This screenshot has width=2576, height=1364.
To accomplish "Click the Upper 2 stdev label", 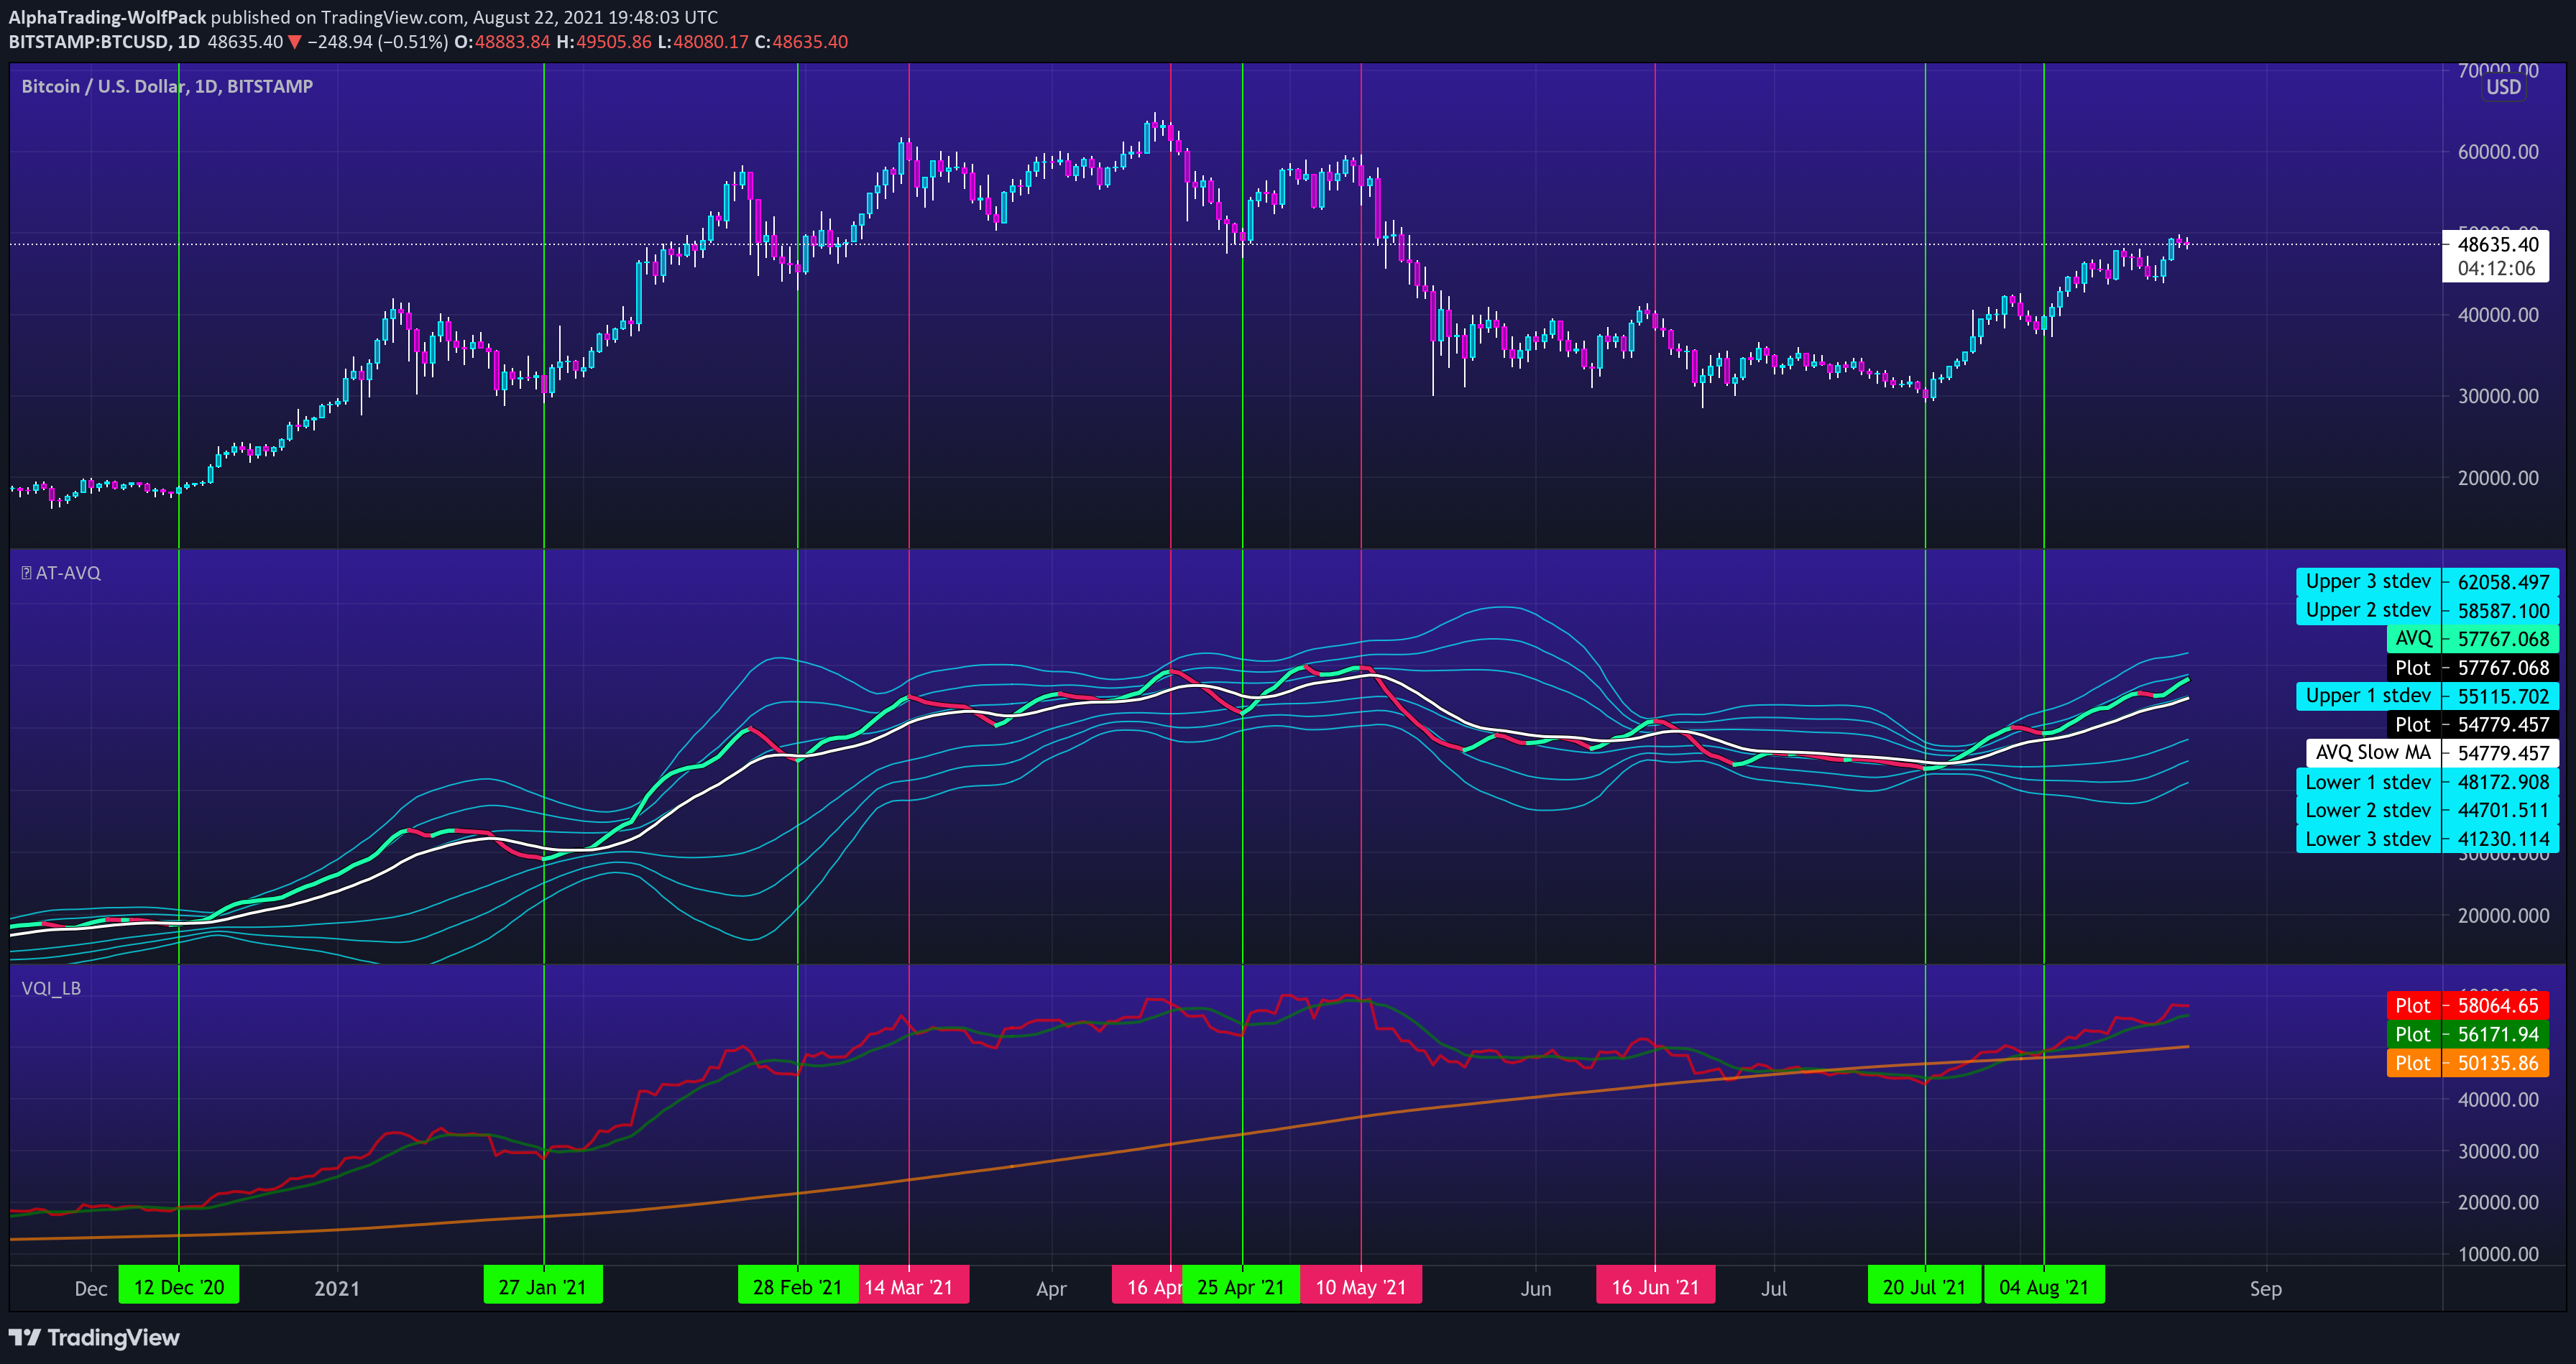I will [2368, 610].
